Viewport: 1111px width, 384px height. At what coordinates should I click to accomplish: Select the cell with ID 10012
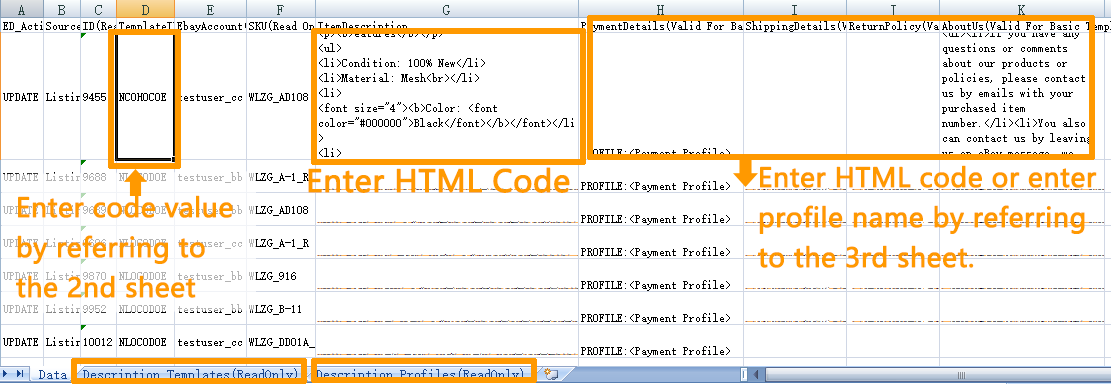point(98,341)
